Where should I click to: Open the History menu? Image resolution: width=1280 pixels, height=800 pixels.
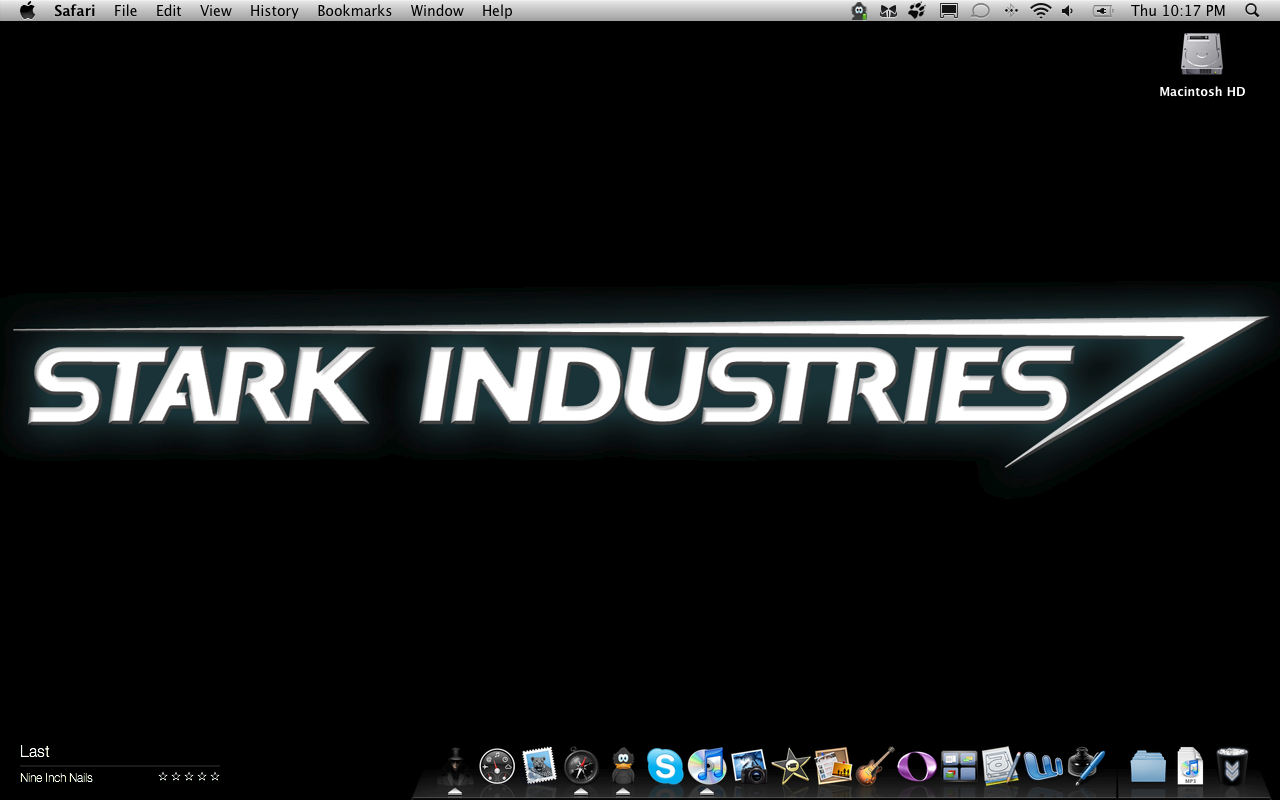click(274, 11)
